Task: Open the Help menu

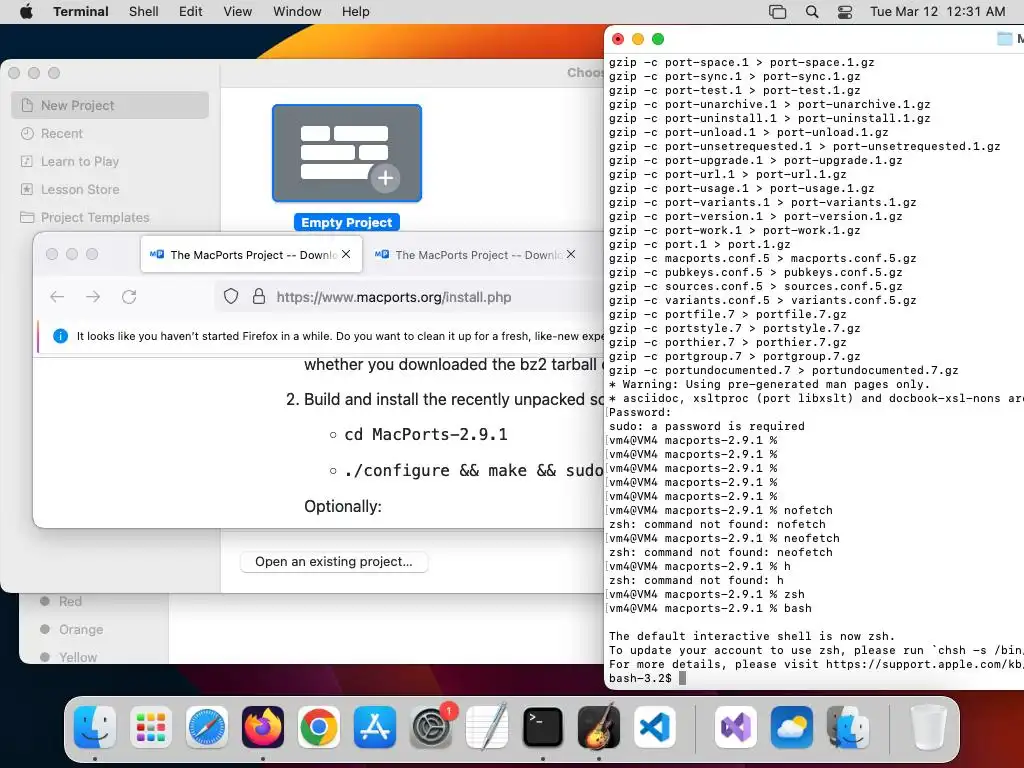Action: pyautogui.click(x=355, y=12)
